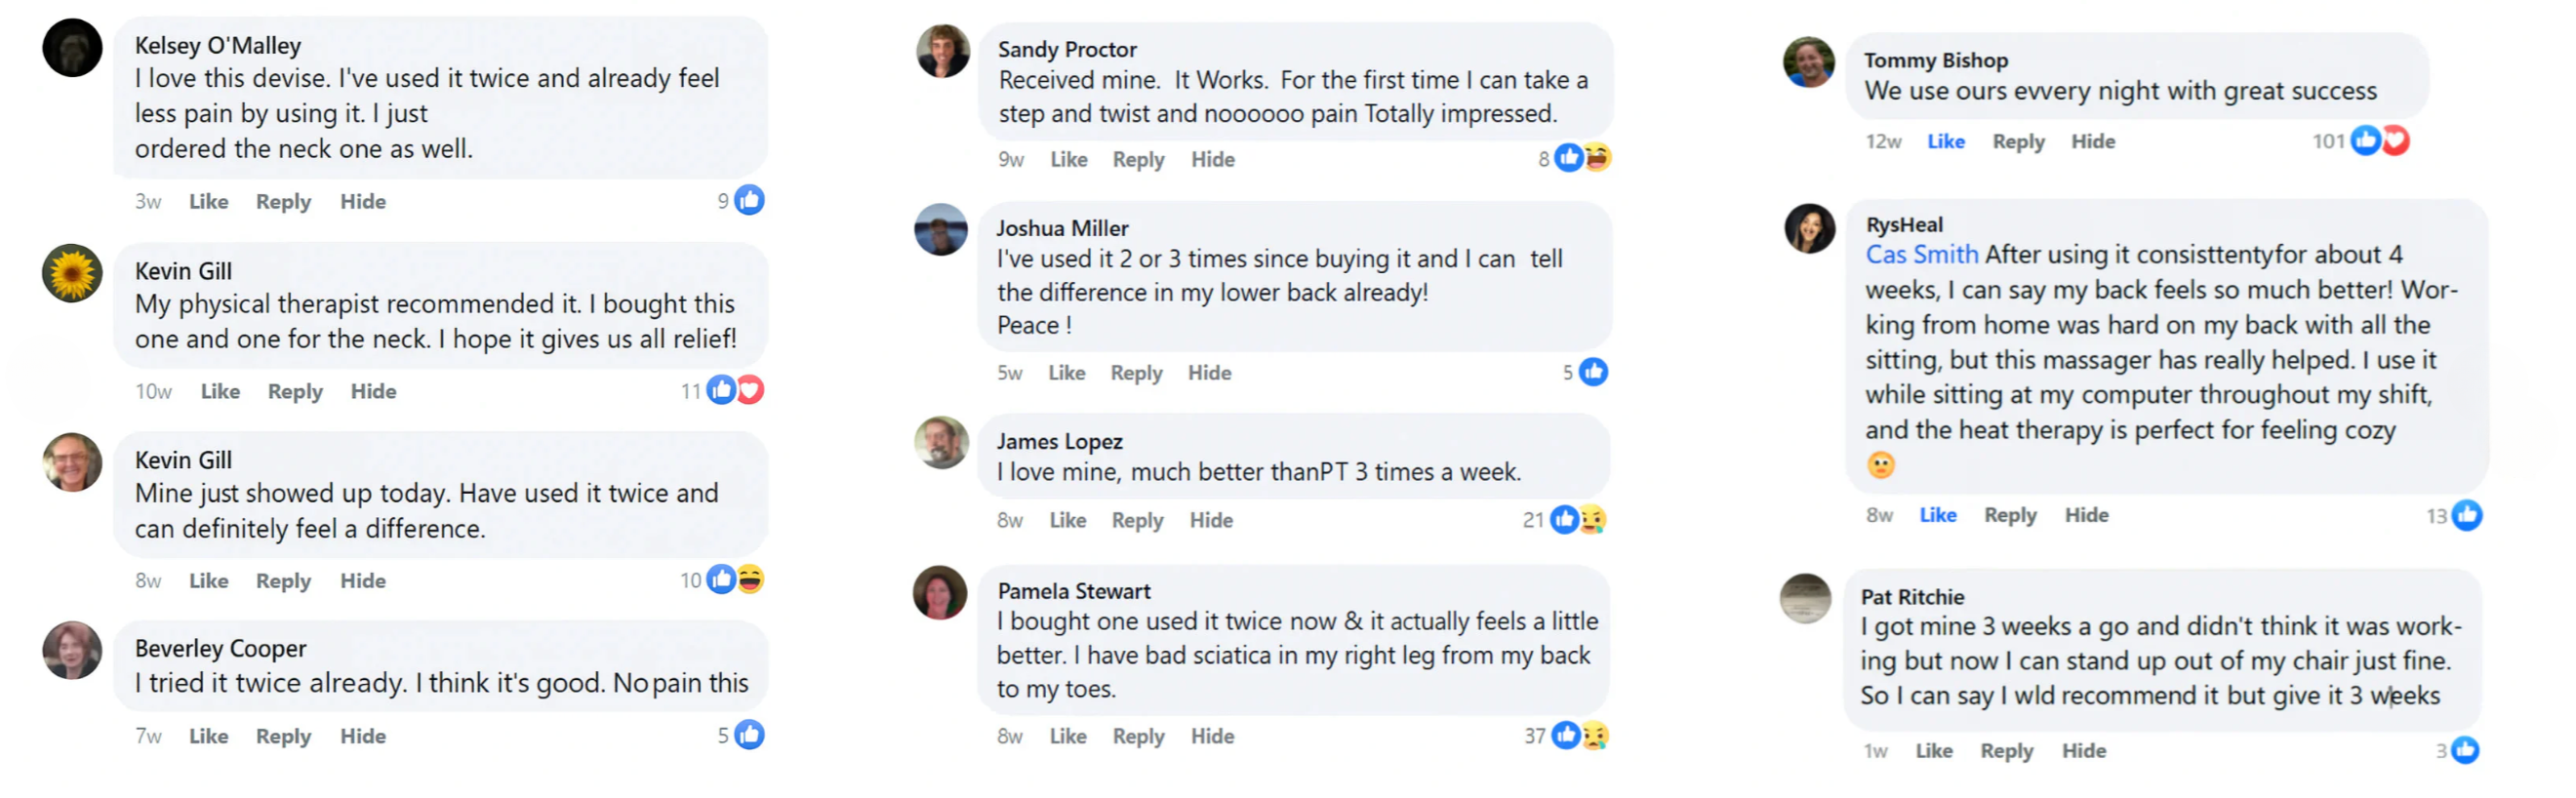Click the heart reaction on Tommy Bishop's comment
This screenshot has height=798, width=2576.
2395,141
